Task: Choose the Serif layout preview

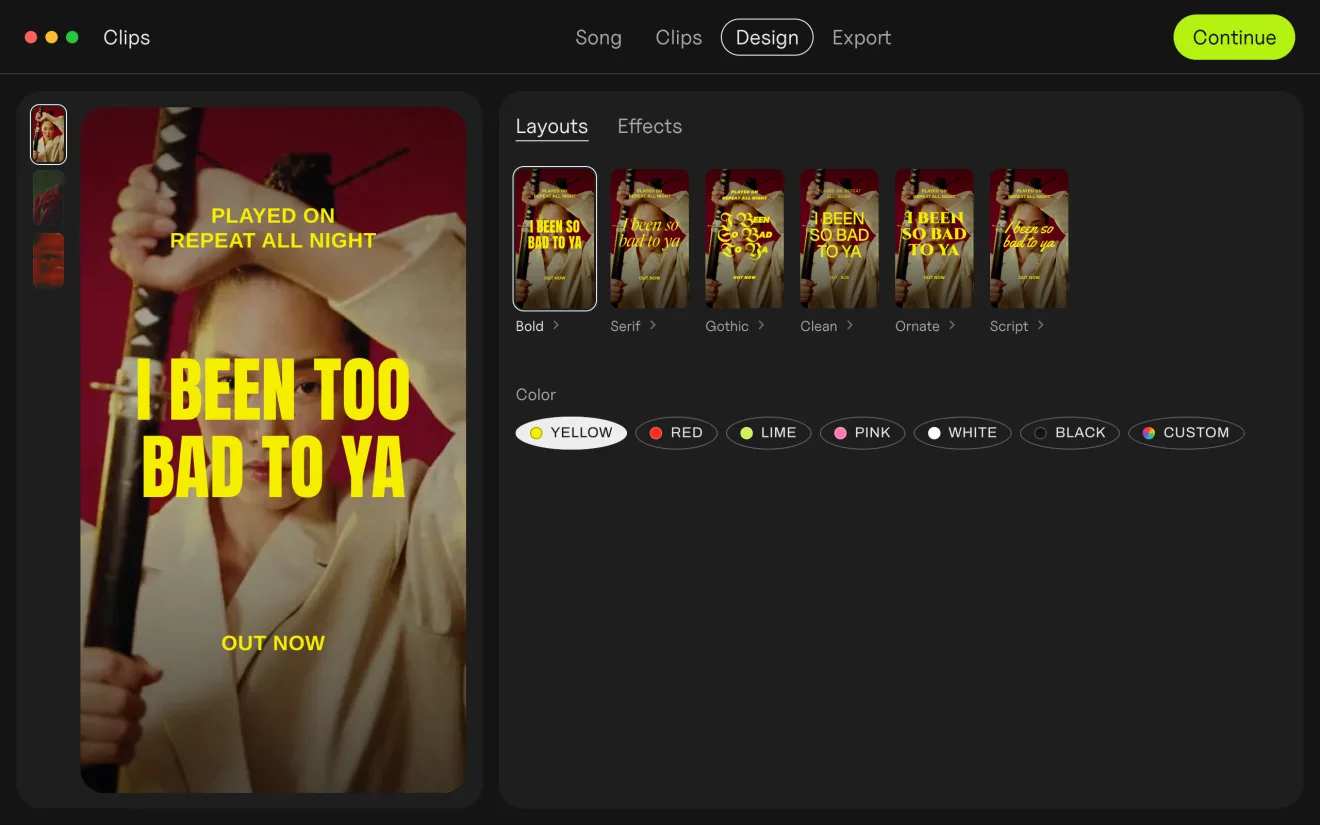Action: (649, 239)
